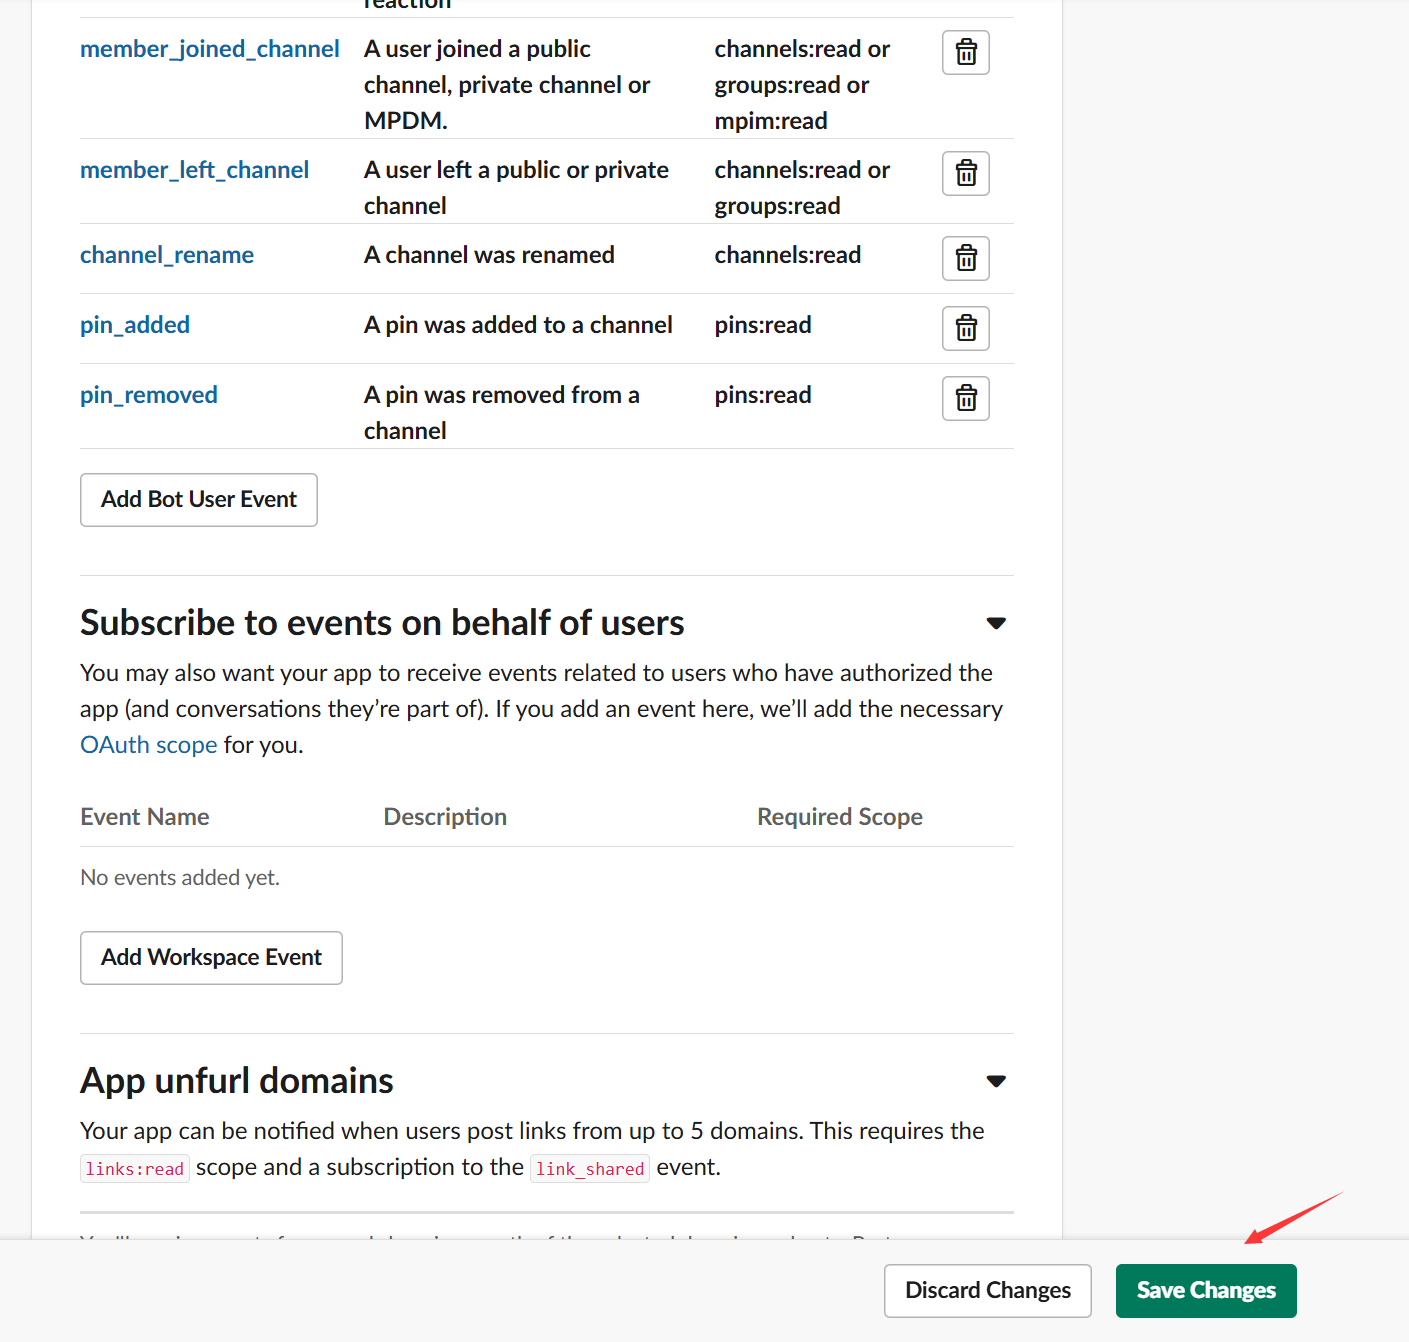
Task: Open the member_left_channel documentation link
Action: click(194, 170)
